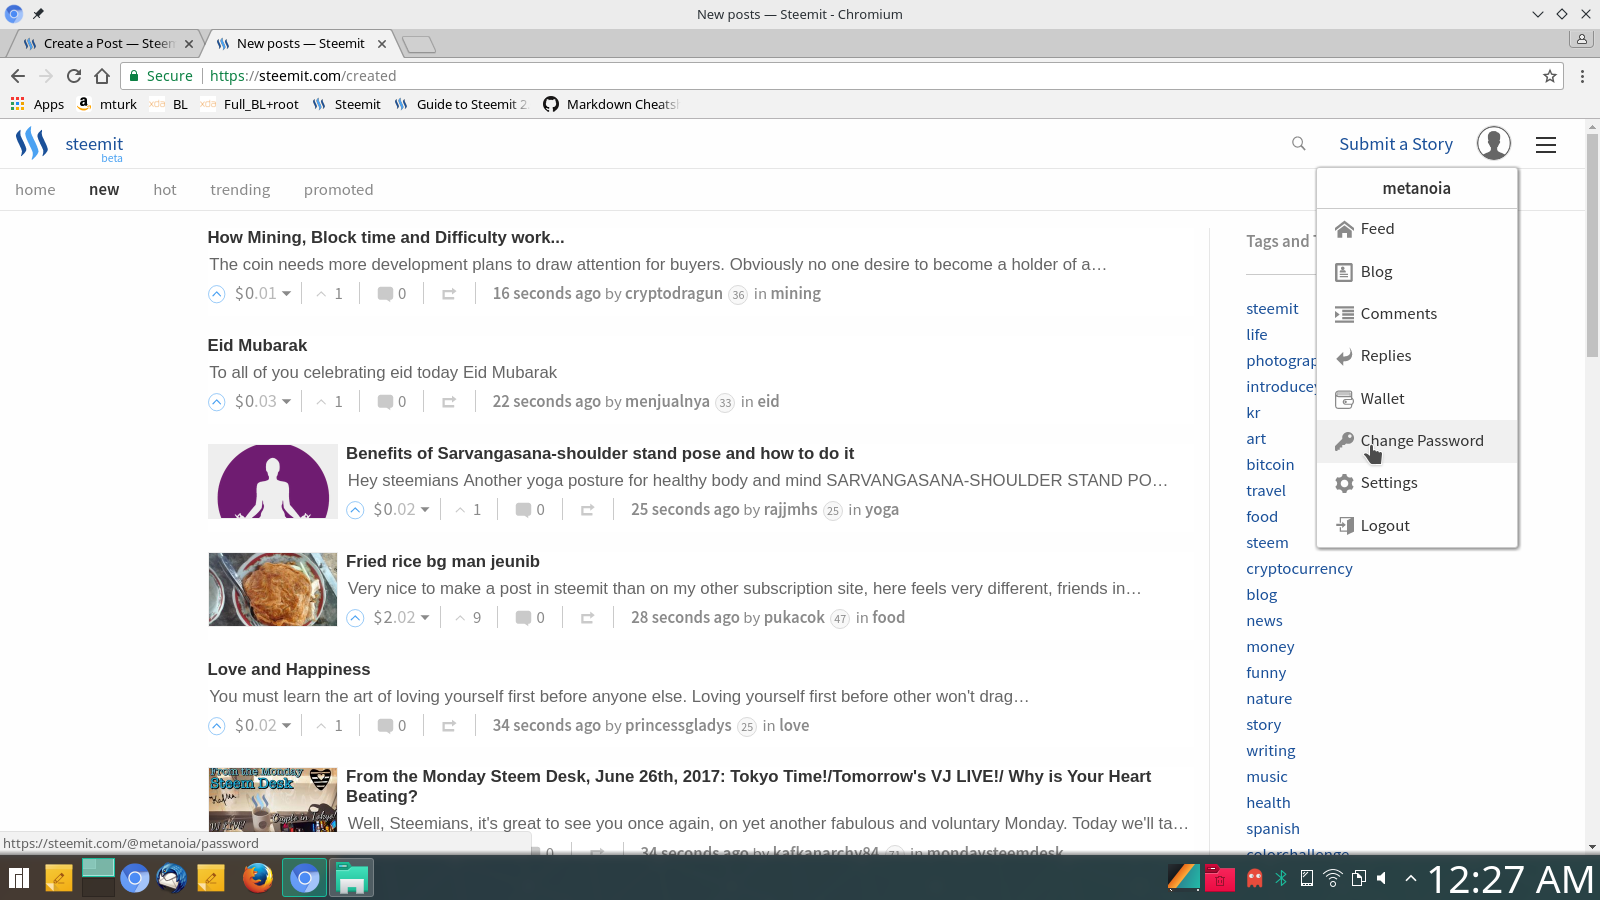Screen dimensions: 1600x900
Task: Expand payout dropdown for $0.03 Eid post
Action: tap(286, 402)
